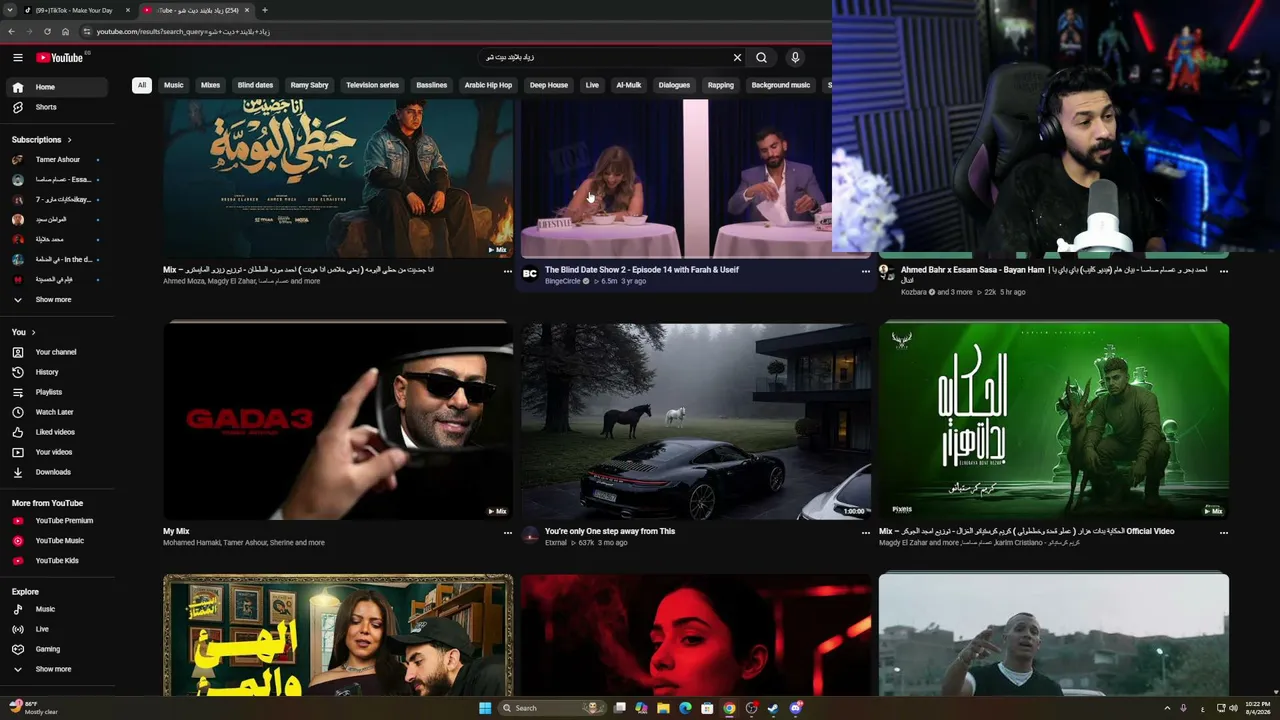Open Liked videos in the sidebar
1280x720 pixels.
point(55,432)
